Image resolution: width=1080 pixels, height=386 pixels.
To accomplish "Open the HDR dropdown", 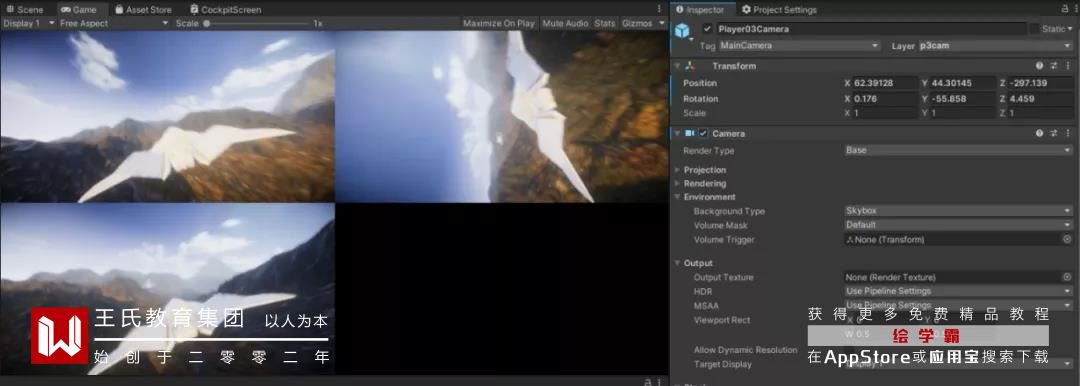I will click(959, 291).
